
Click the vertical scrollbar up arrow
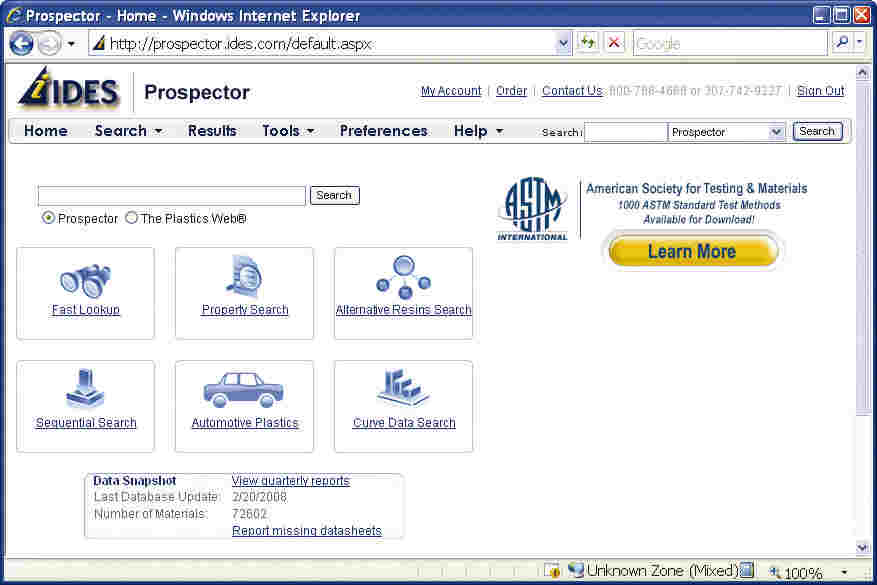click(x=862, y=73)
